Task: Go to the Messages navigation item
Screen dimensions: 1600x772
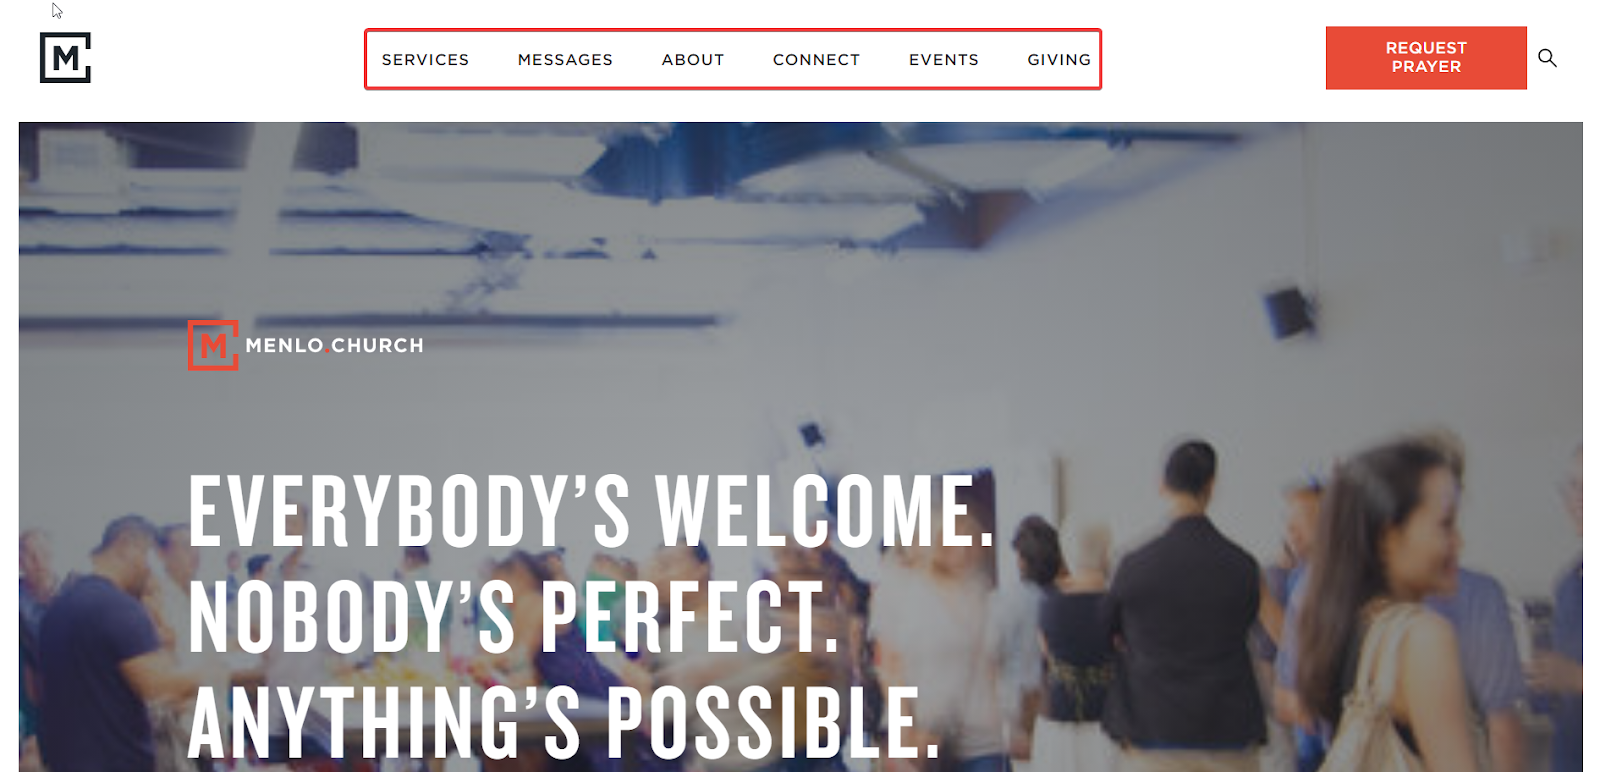Action: pos(565,60)
